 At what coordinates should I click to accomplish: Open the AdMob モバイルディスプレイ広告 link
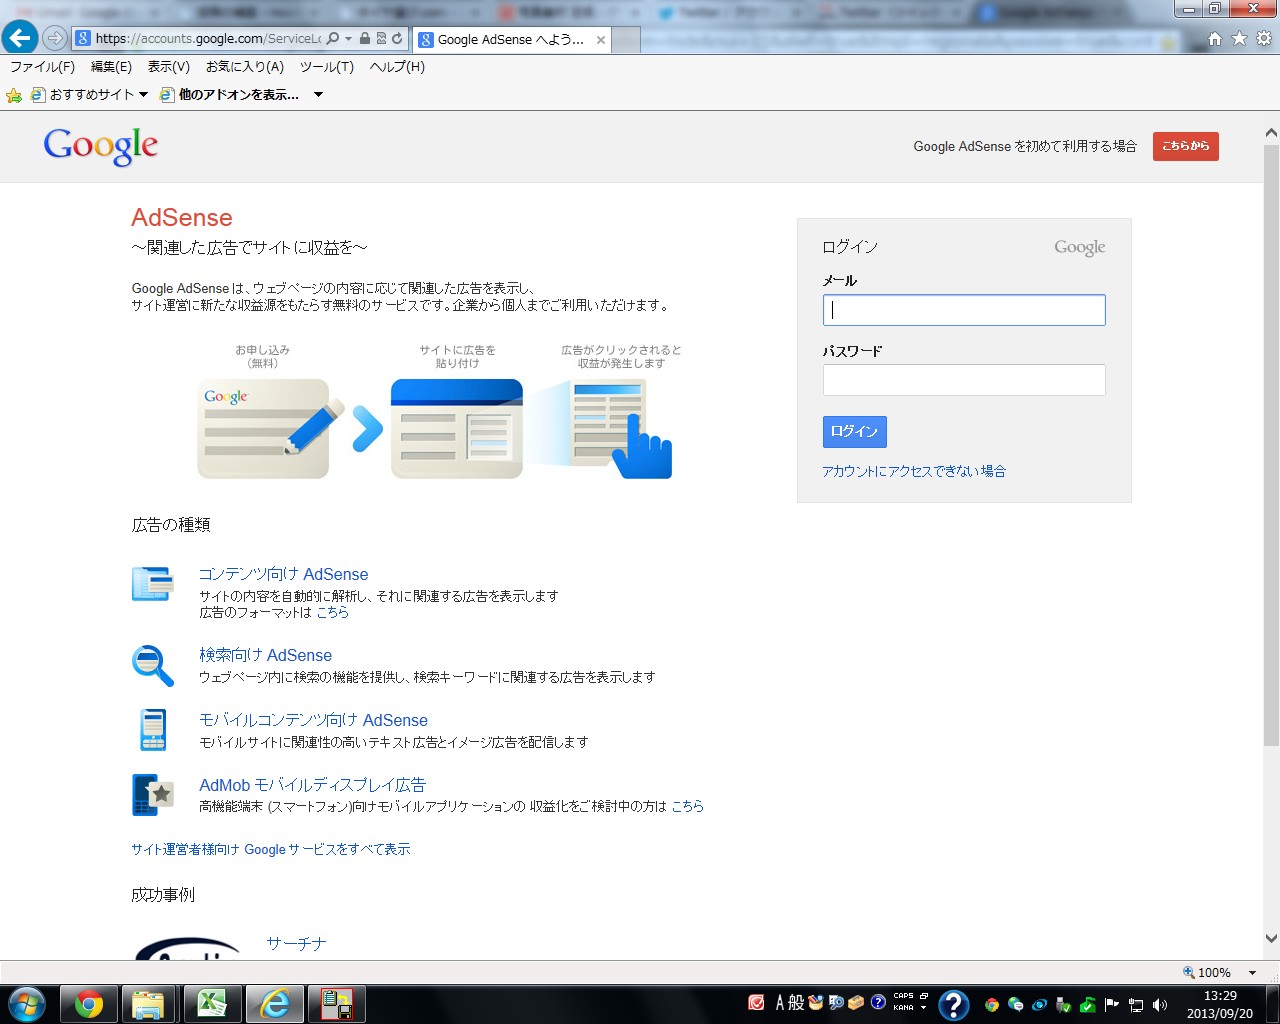click(312, 785)
